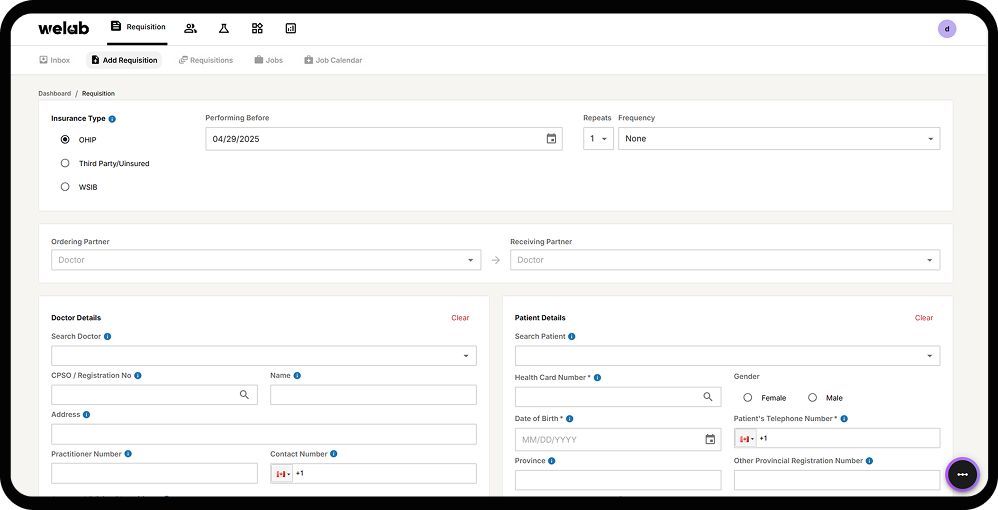Show Other Provincial Registration Number info icon
The image size is (998, 510).
[x=869, y=461]
